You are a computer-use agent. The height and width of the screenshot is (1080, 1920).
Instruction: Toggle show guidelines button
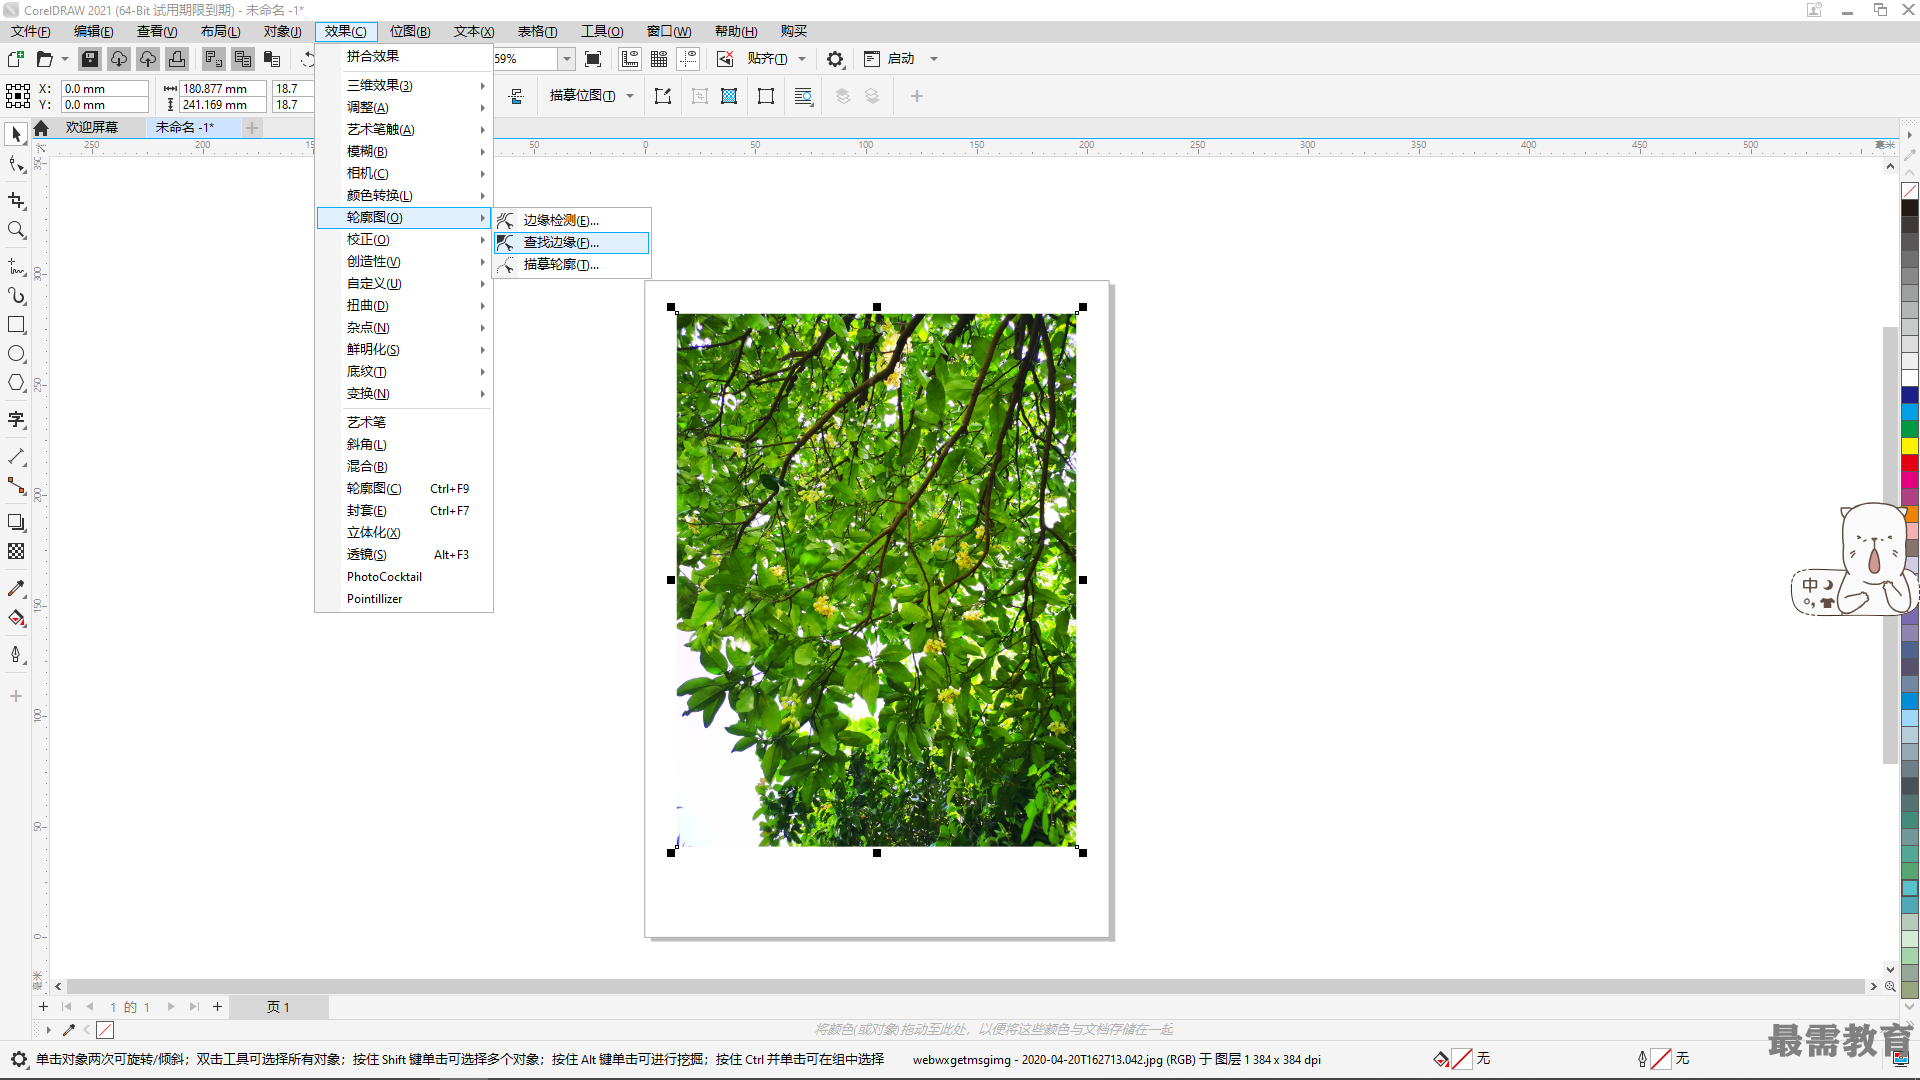point(689,59)
